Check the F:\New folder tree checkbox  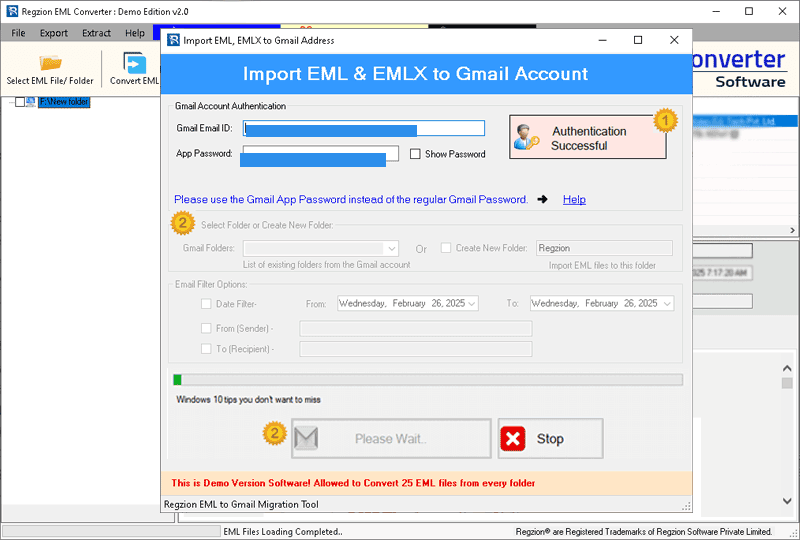coord(19,102)
